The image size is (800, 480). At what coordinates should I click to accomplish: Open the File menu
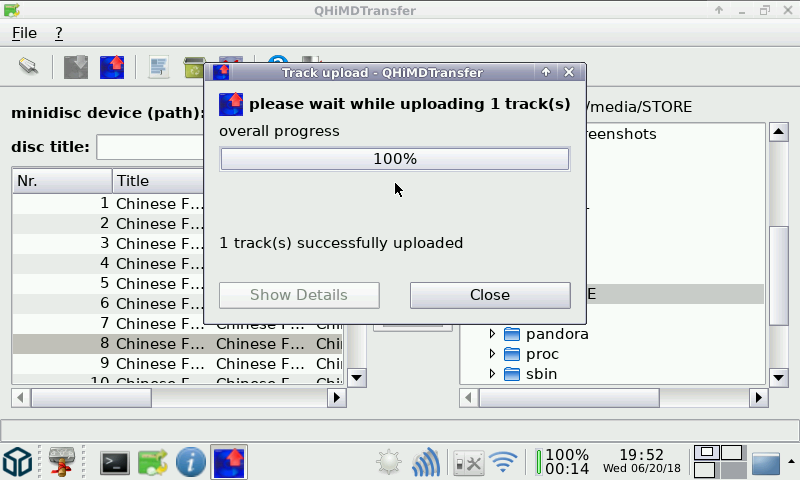tap(24, 33)
